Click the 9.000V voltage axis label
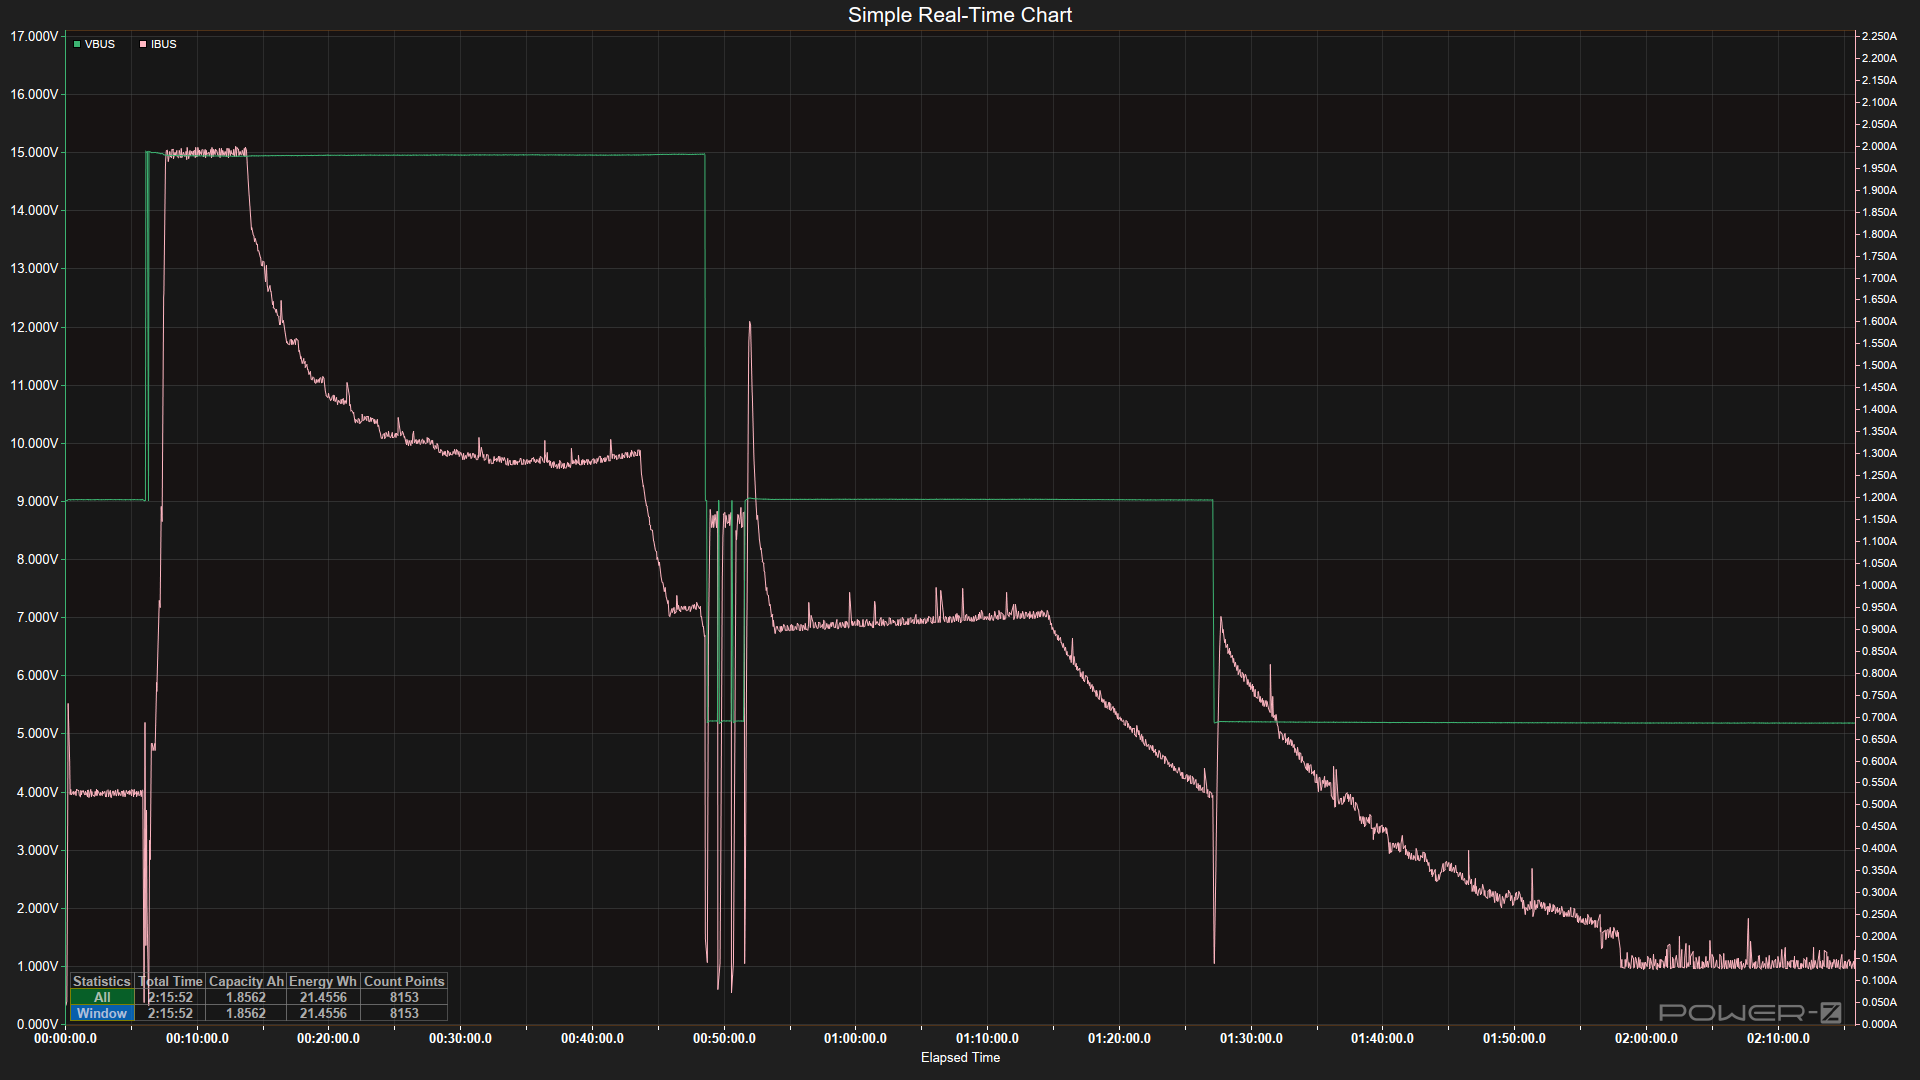Image resolution: width=1920 pixels, height=1080 pixels. tap(37, 501)
